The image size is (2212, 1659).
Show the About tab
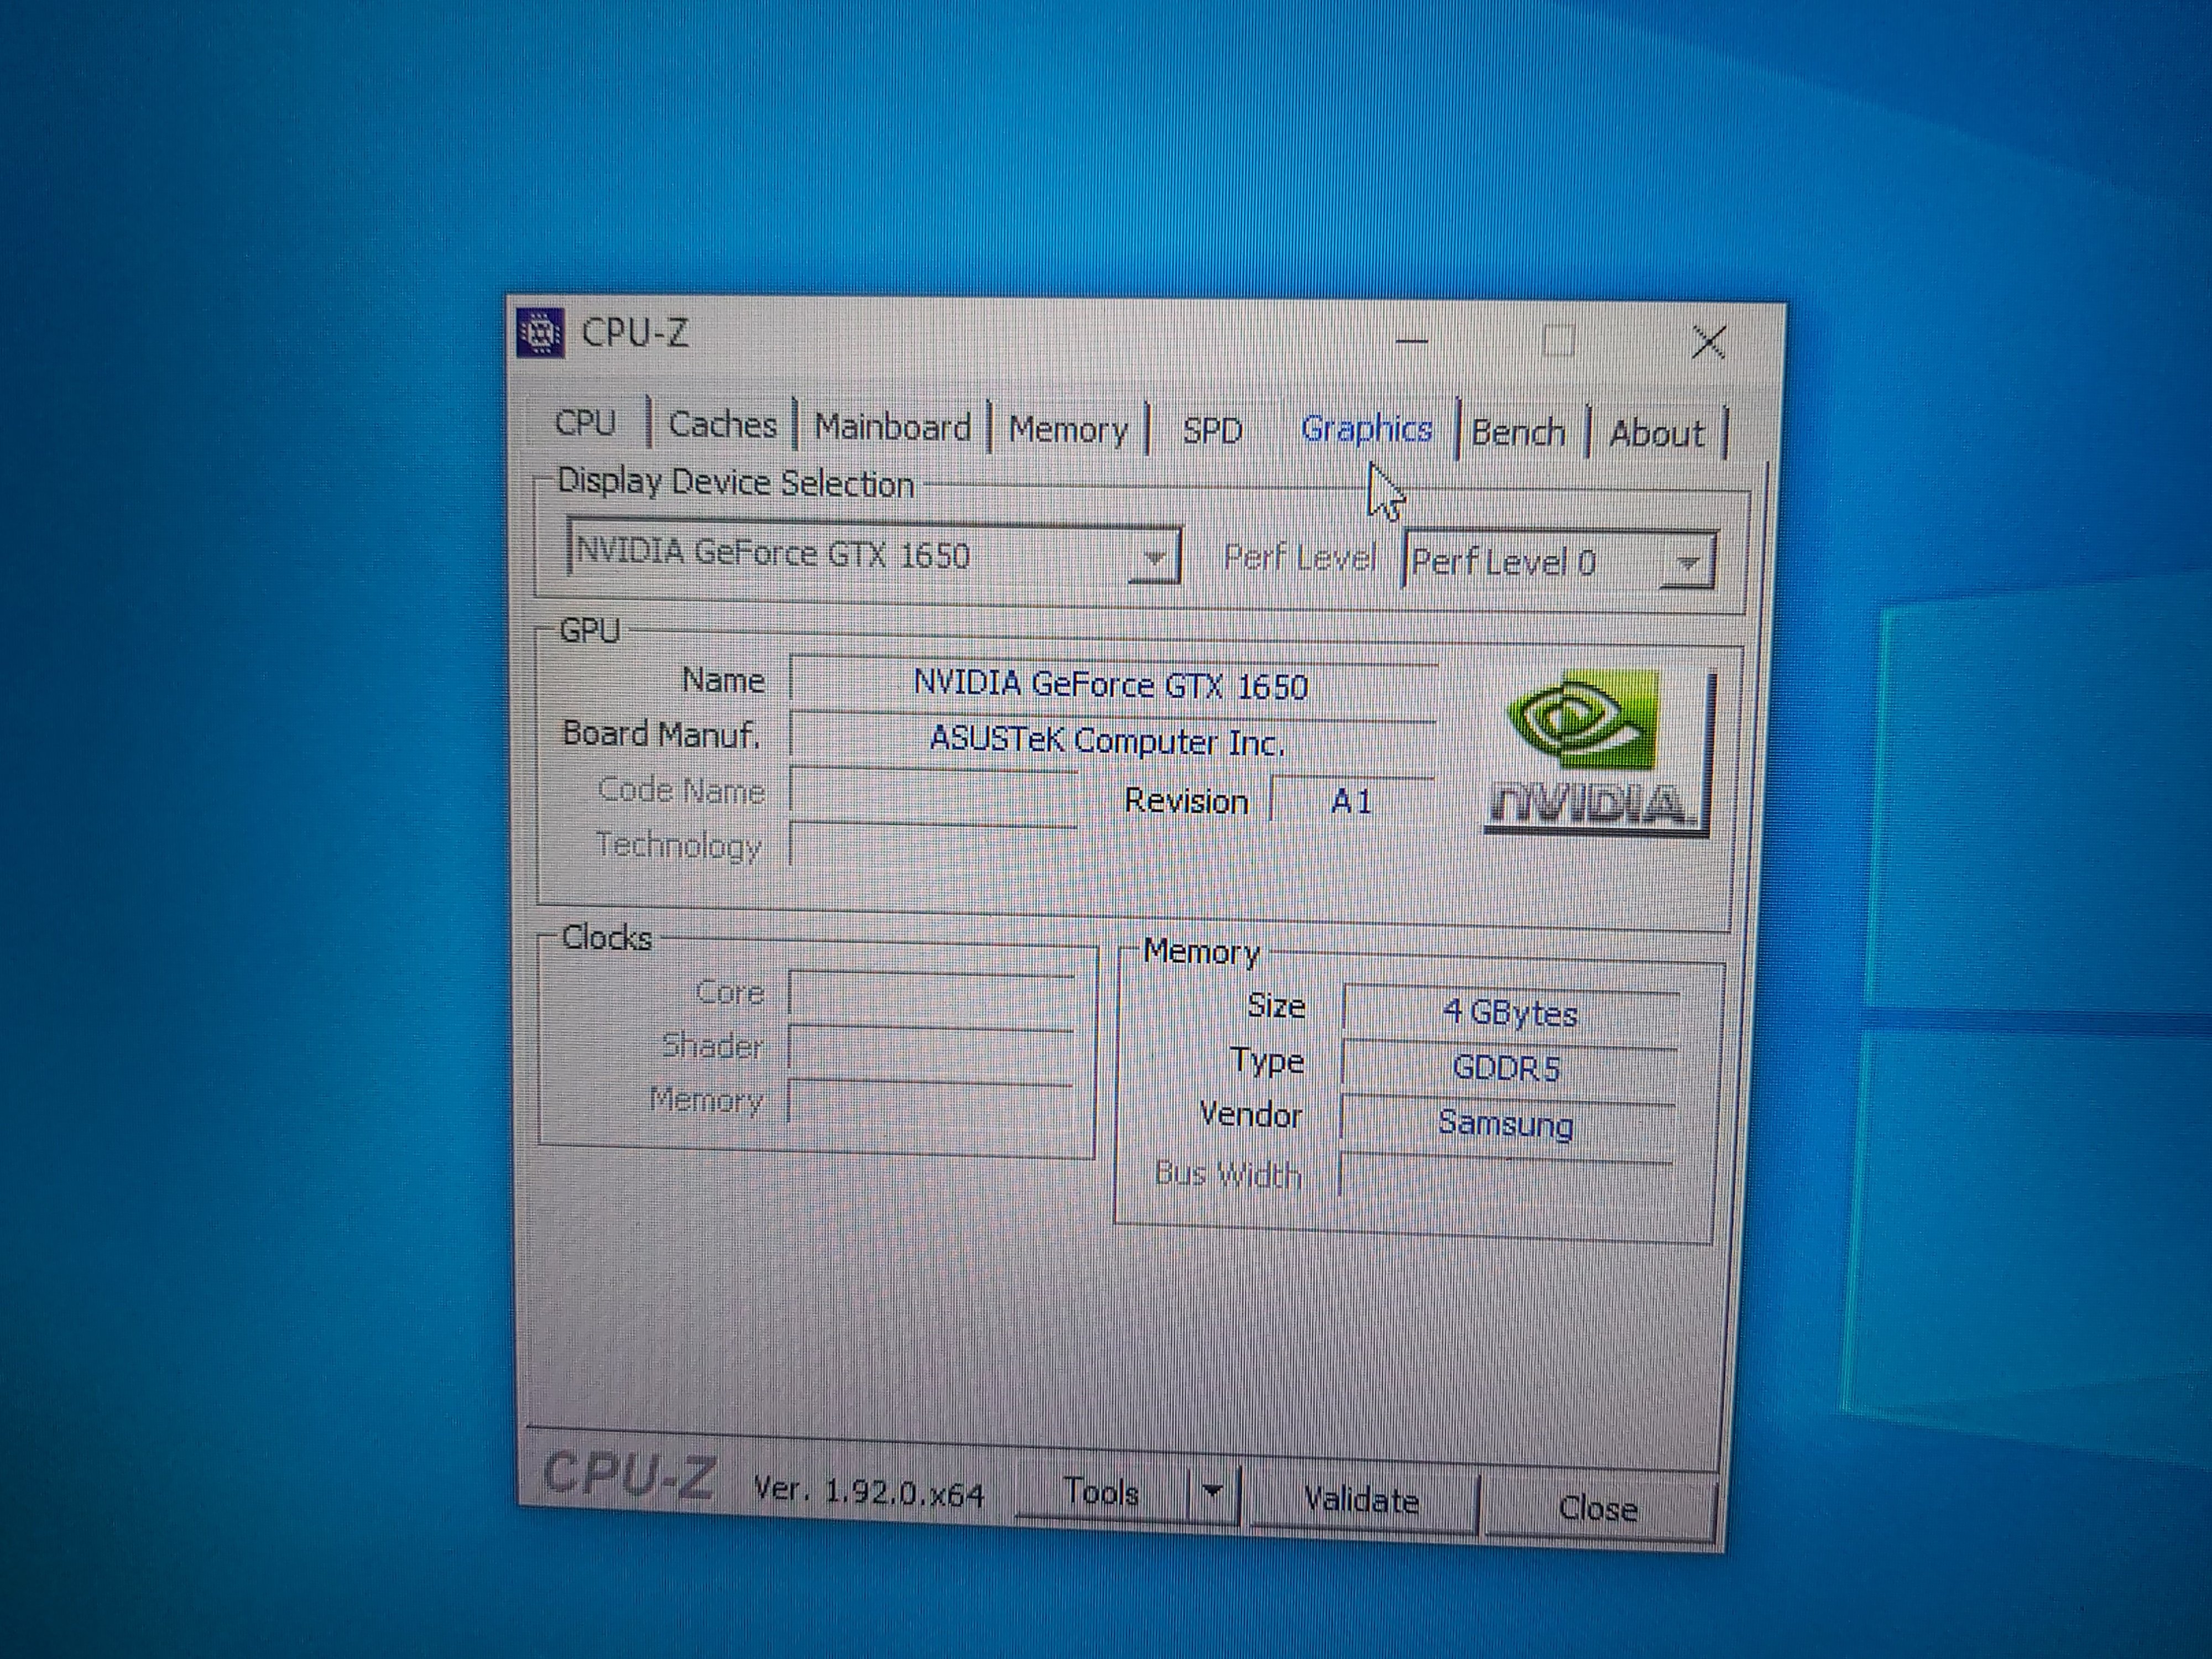[1656, 434]
